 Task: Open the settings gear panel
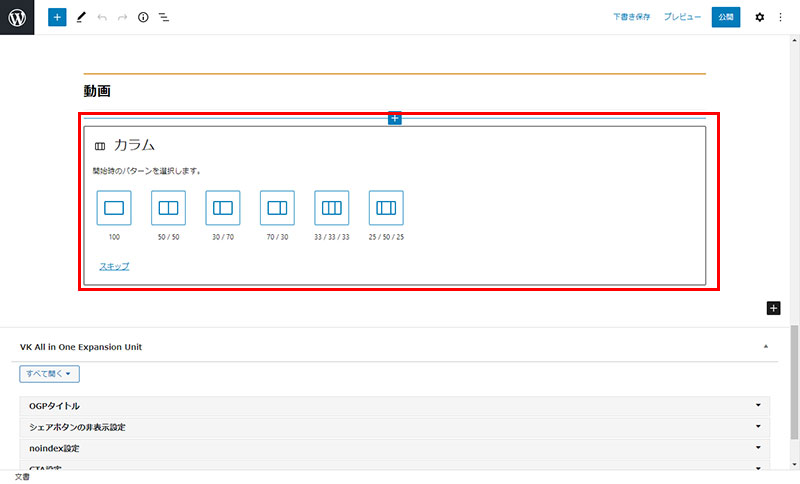pos(759,17)
